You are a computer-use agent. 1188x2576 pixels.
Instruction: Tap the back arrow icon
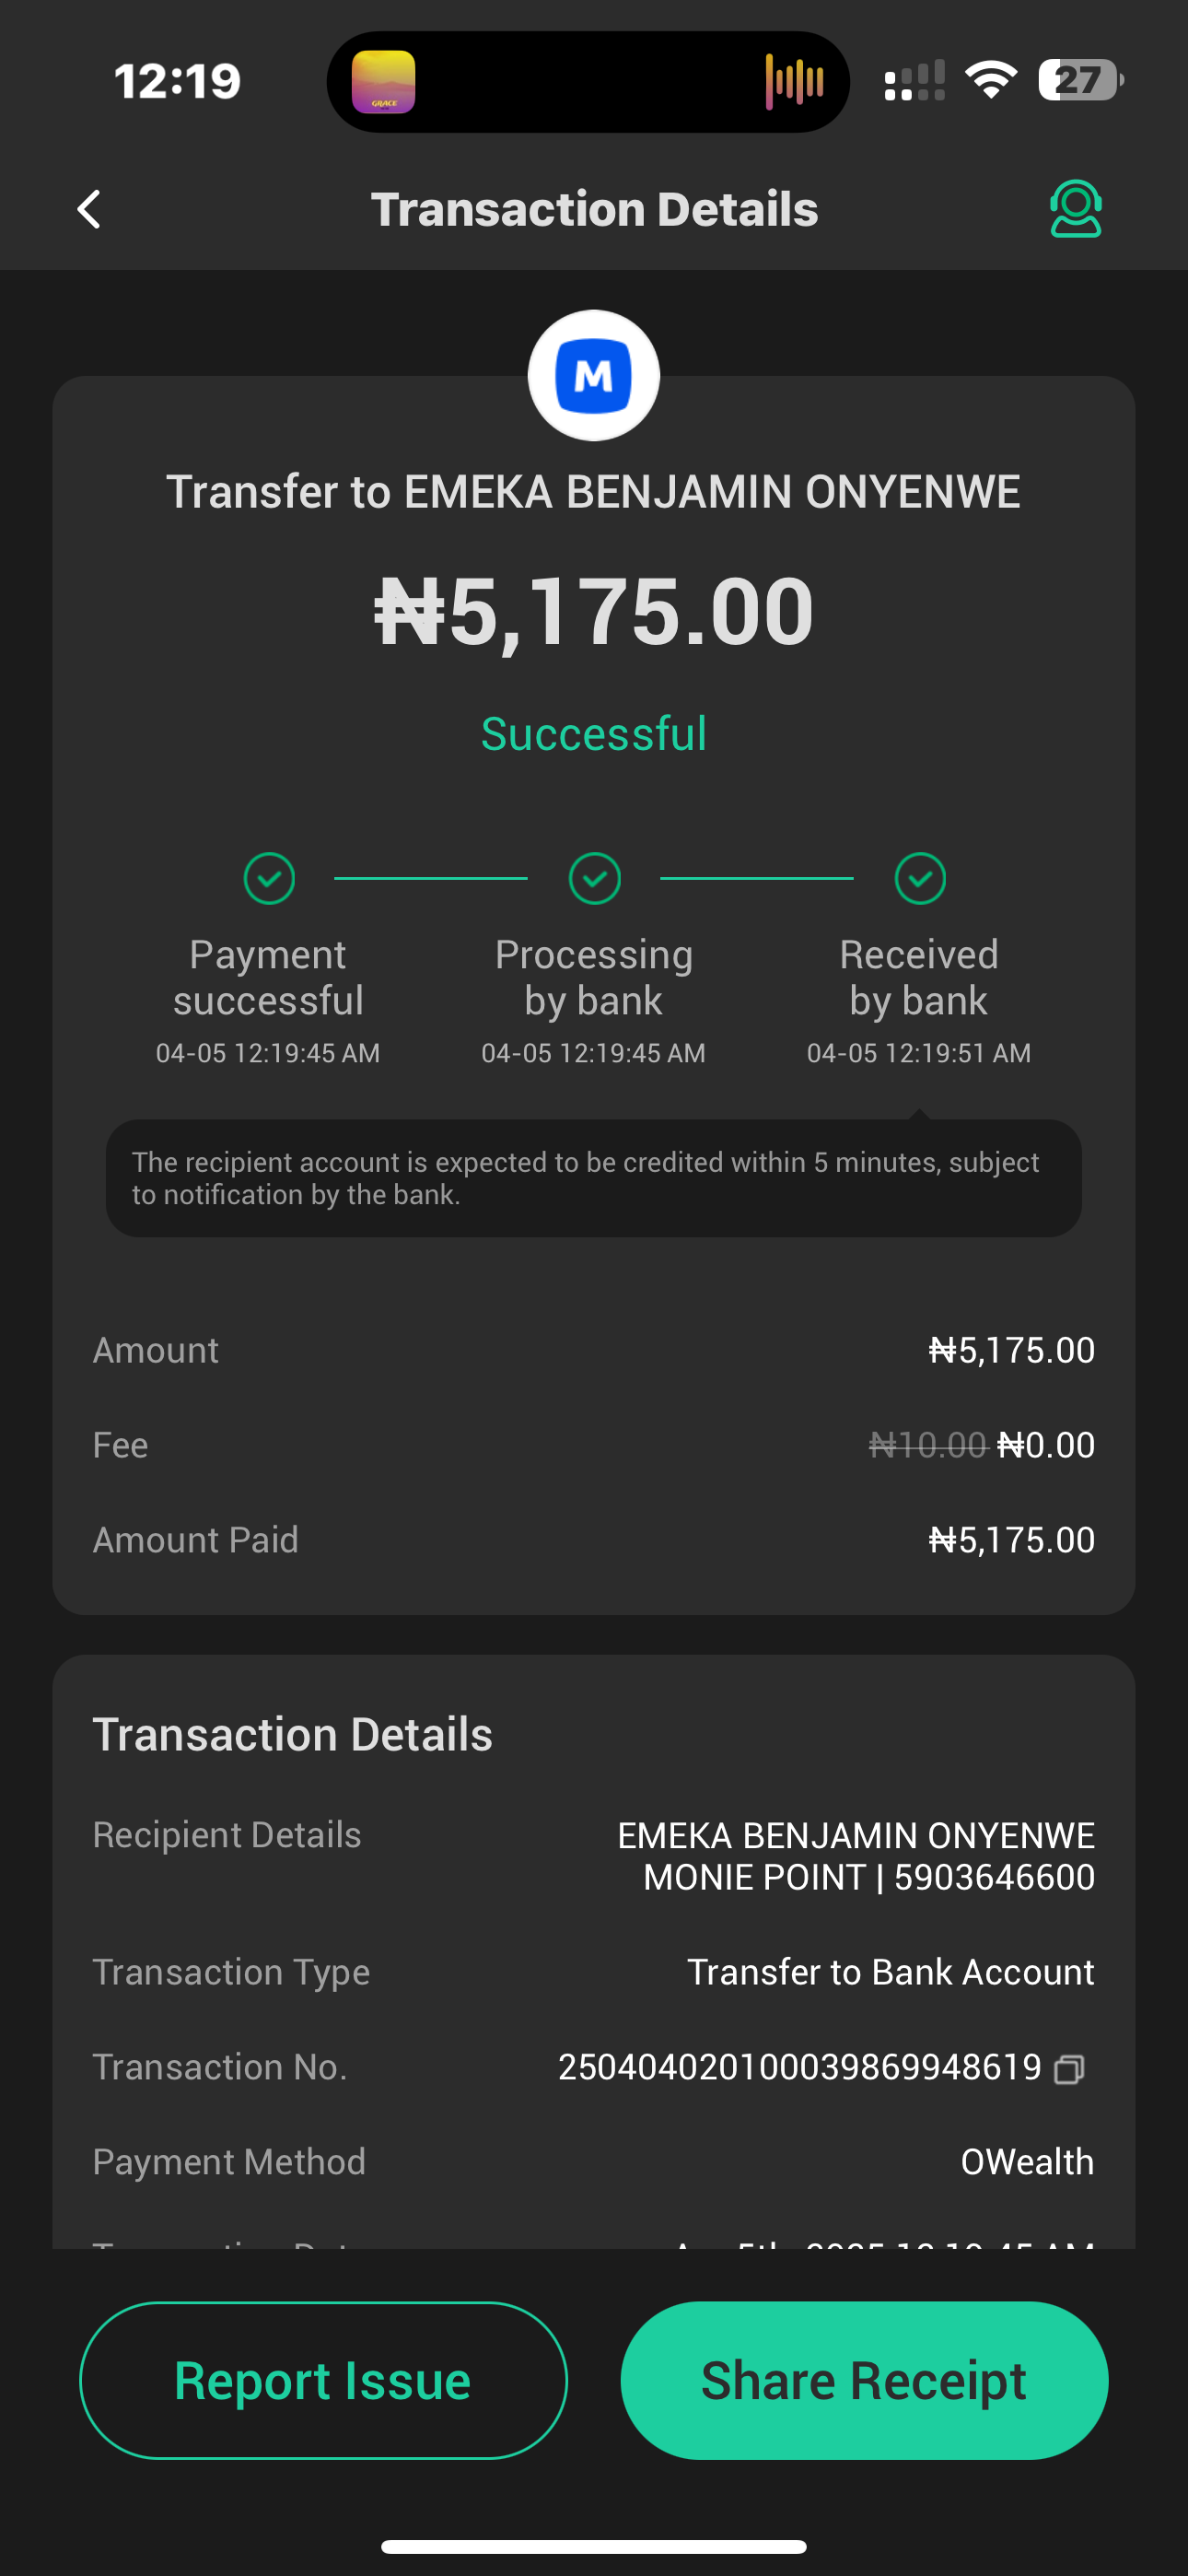pyautogui.click(x=90, y=210)
